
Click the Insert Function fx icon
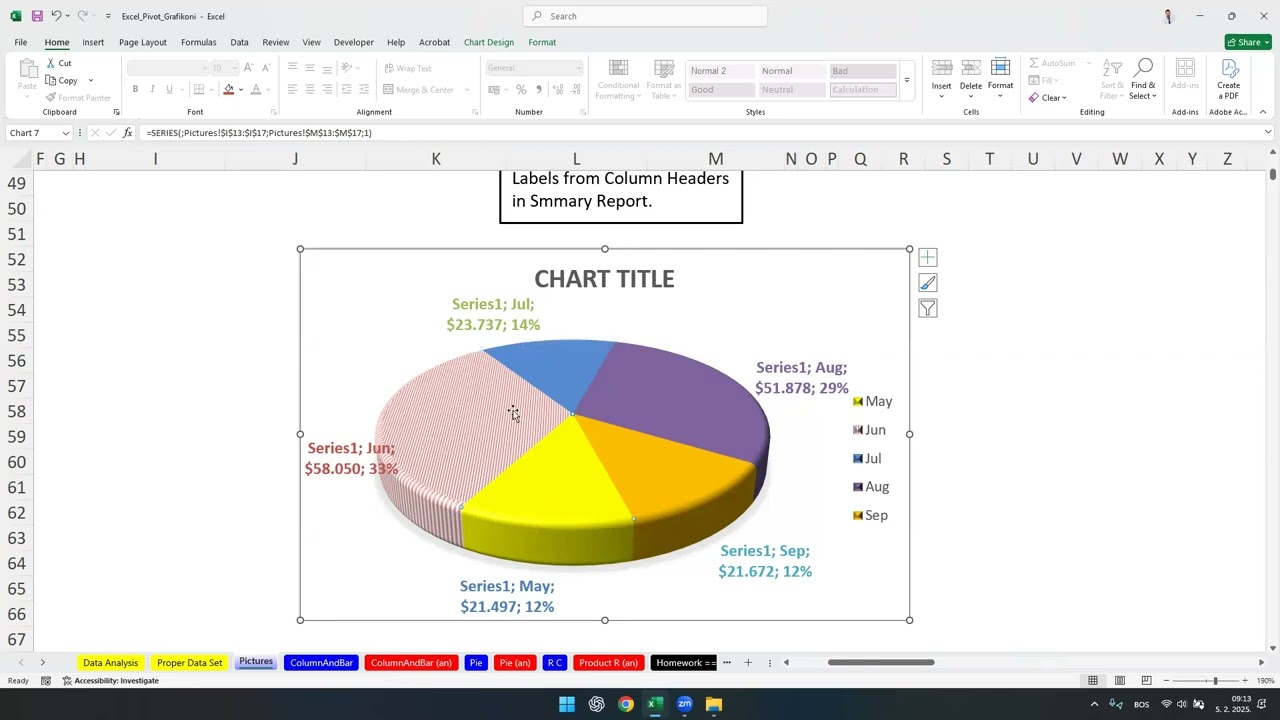click(127, 133)
